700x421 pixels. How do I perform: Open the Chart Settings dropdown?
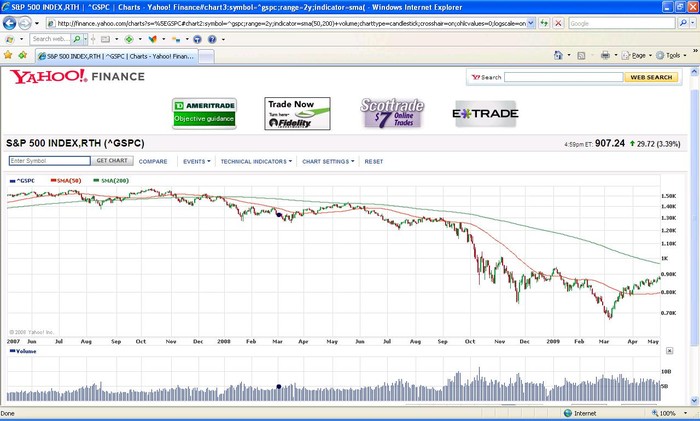coord(327,161)
